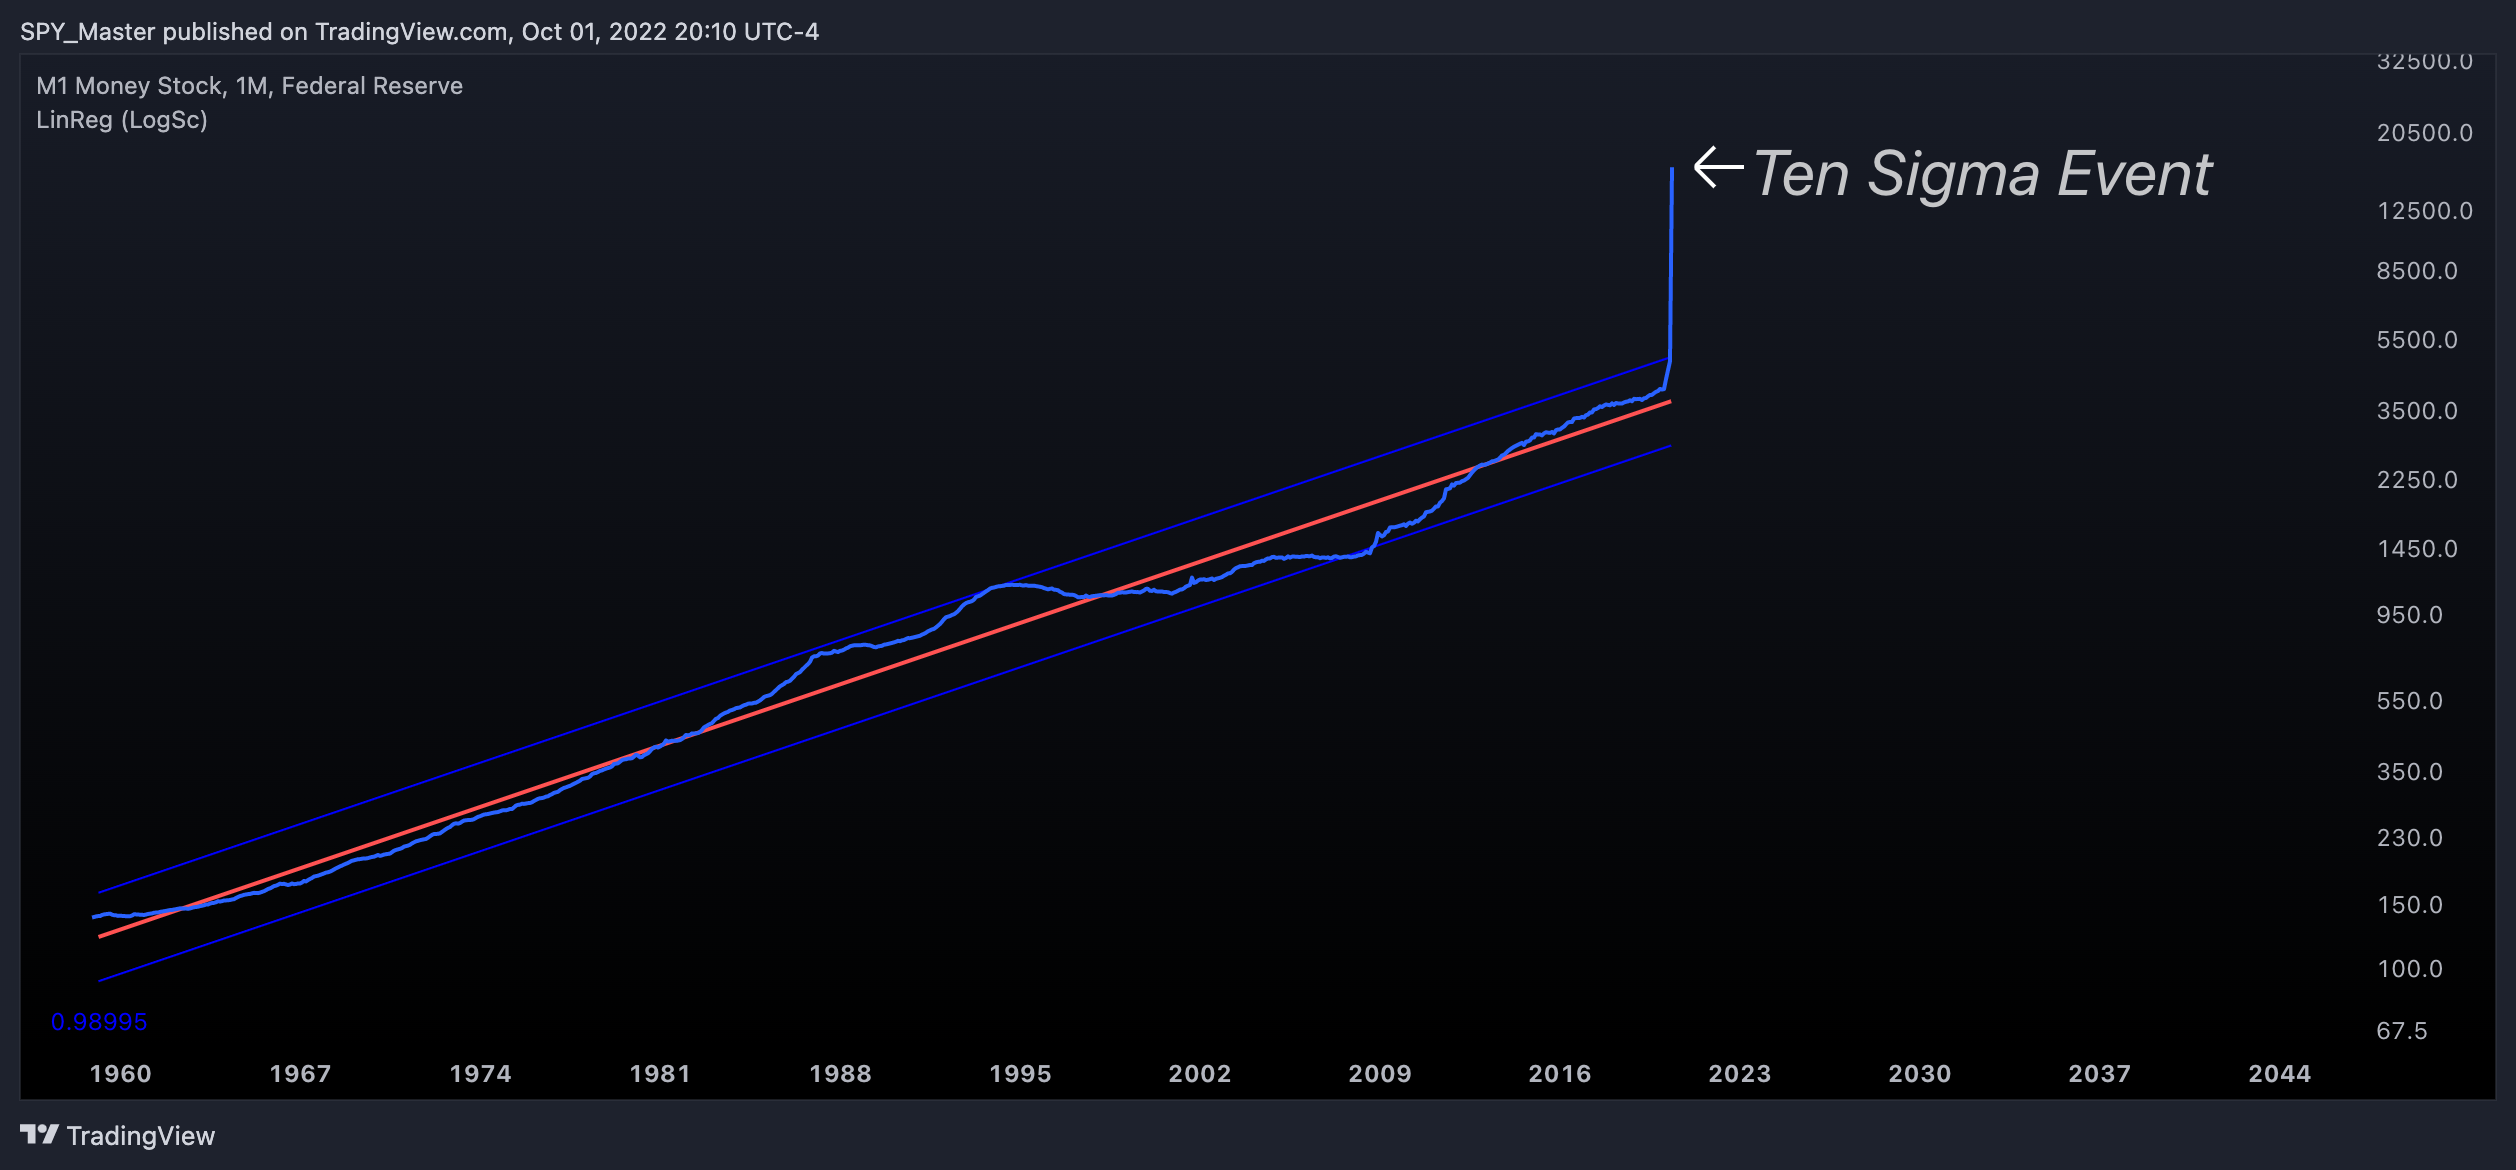2516x1170 pixels.
Task: Select the 'M1 Money Stock, 1M, Federal Reserve' title
Action: point(249,86)
